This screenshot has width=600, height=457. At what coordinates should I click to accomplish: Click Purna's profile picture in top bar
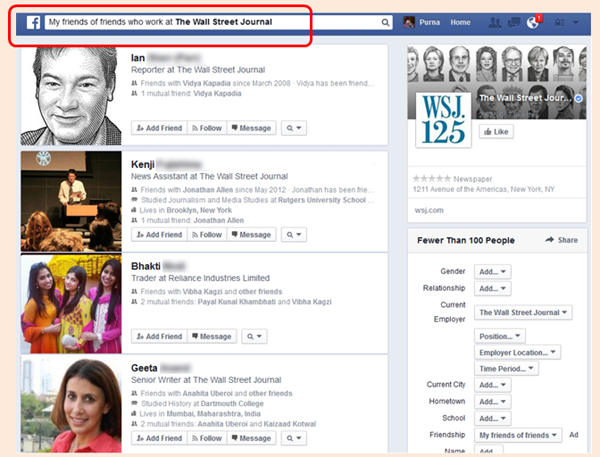(409, 22)
